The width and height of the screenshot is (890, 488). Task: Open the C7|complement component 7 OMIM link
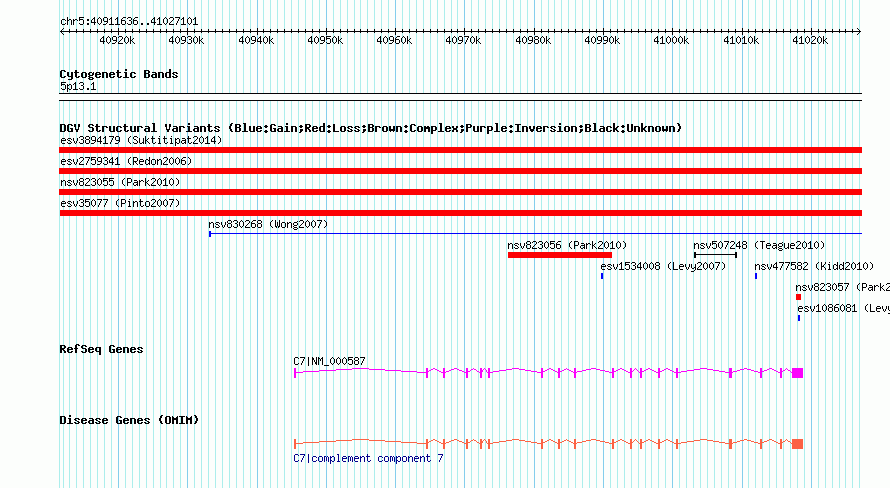(368, 458)
